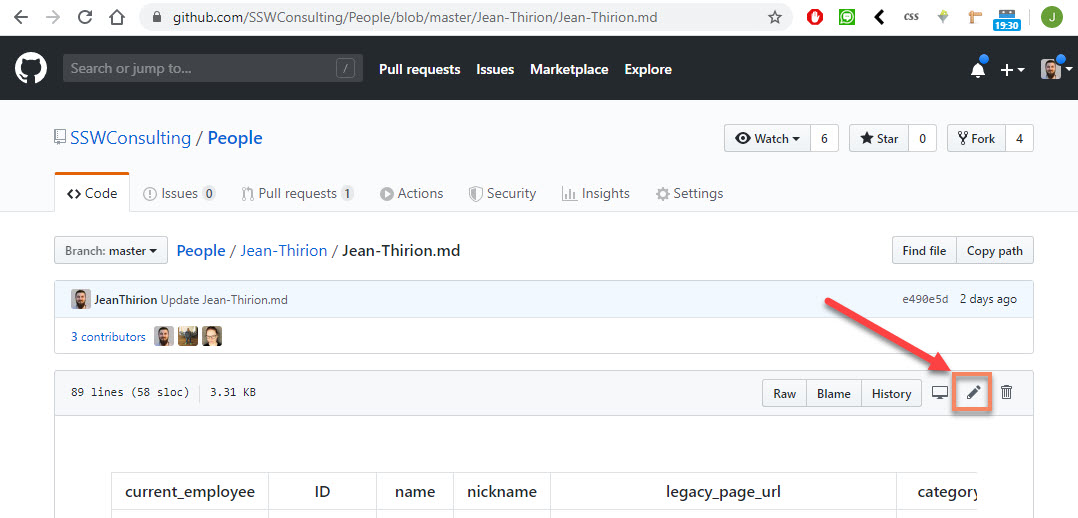Open People in the file breadcrumb
The width and height of the screenshot is (1078, 518).
[201, 250]
